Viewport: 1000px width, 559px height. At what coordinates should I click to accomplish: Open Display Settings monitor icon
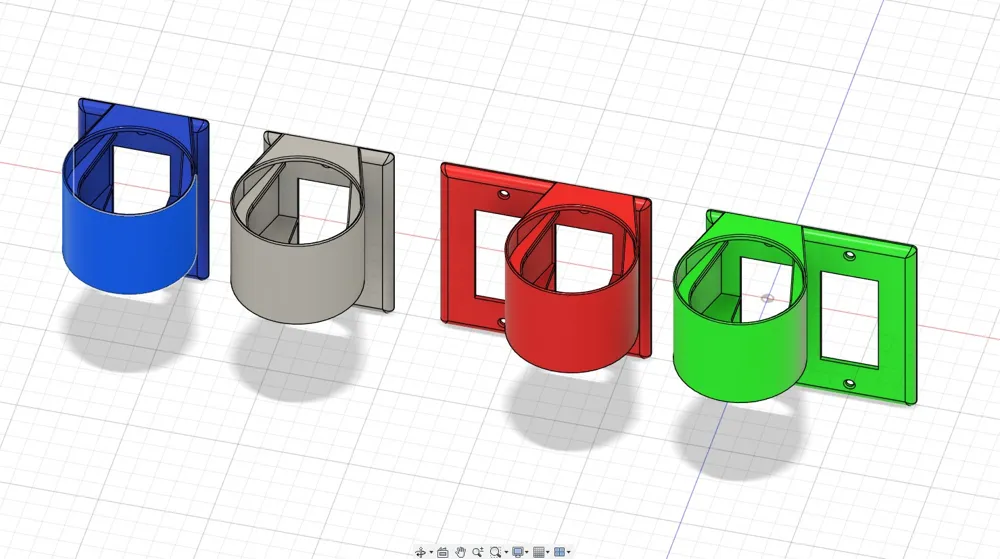[x=518, y=552]
